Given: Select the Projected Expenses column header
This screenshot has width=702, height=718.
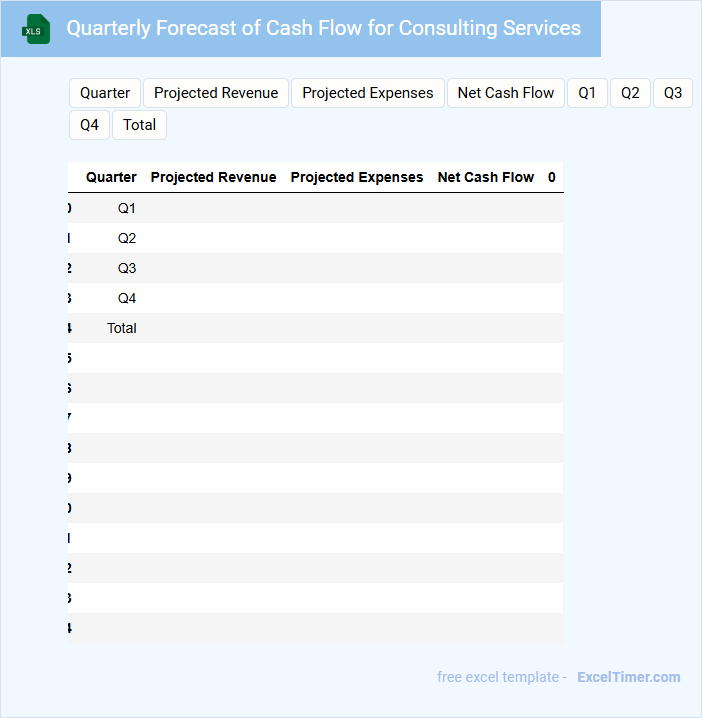Looking at the screenshot, I should pyautogui.click(x=357, y=177).
